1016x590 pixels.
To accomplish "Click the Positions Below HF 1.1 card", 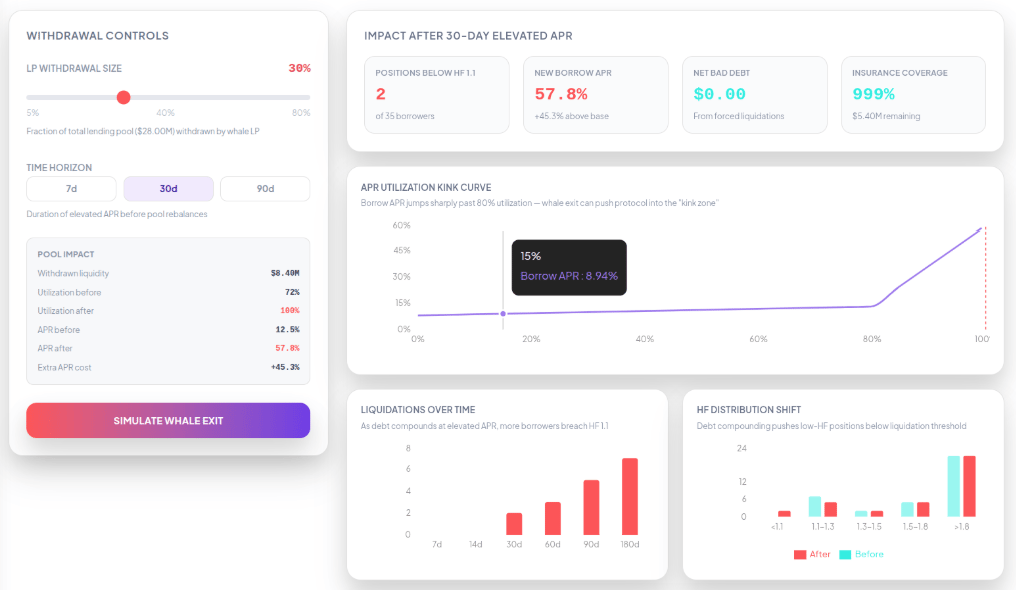I will 437,95.
